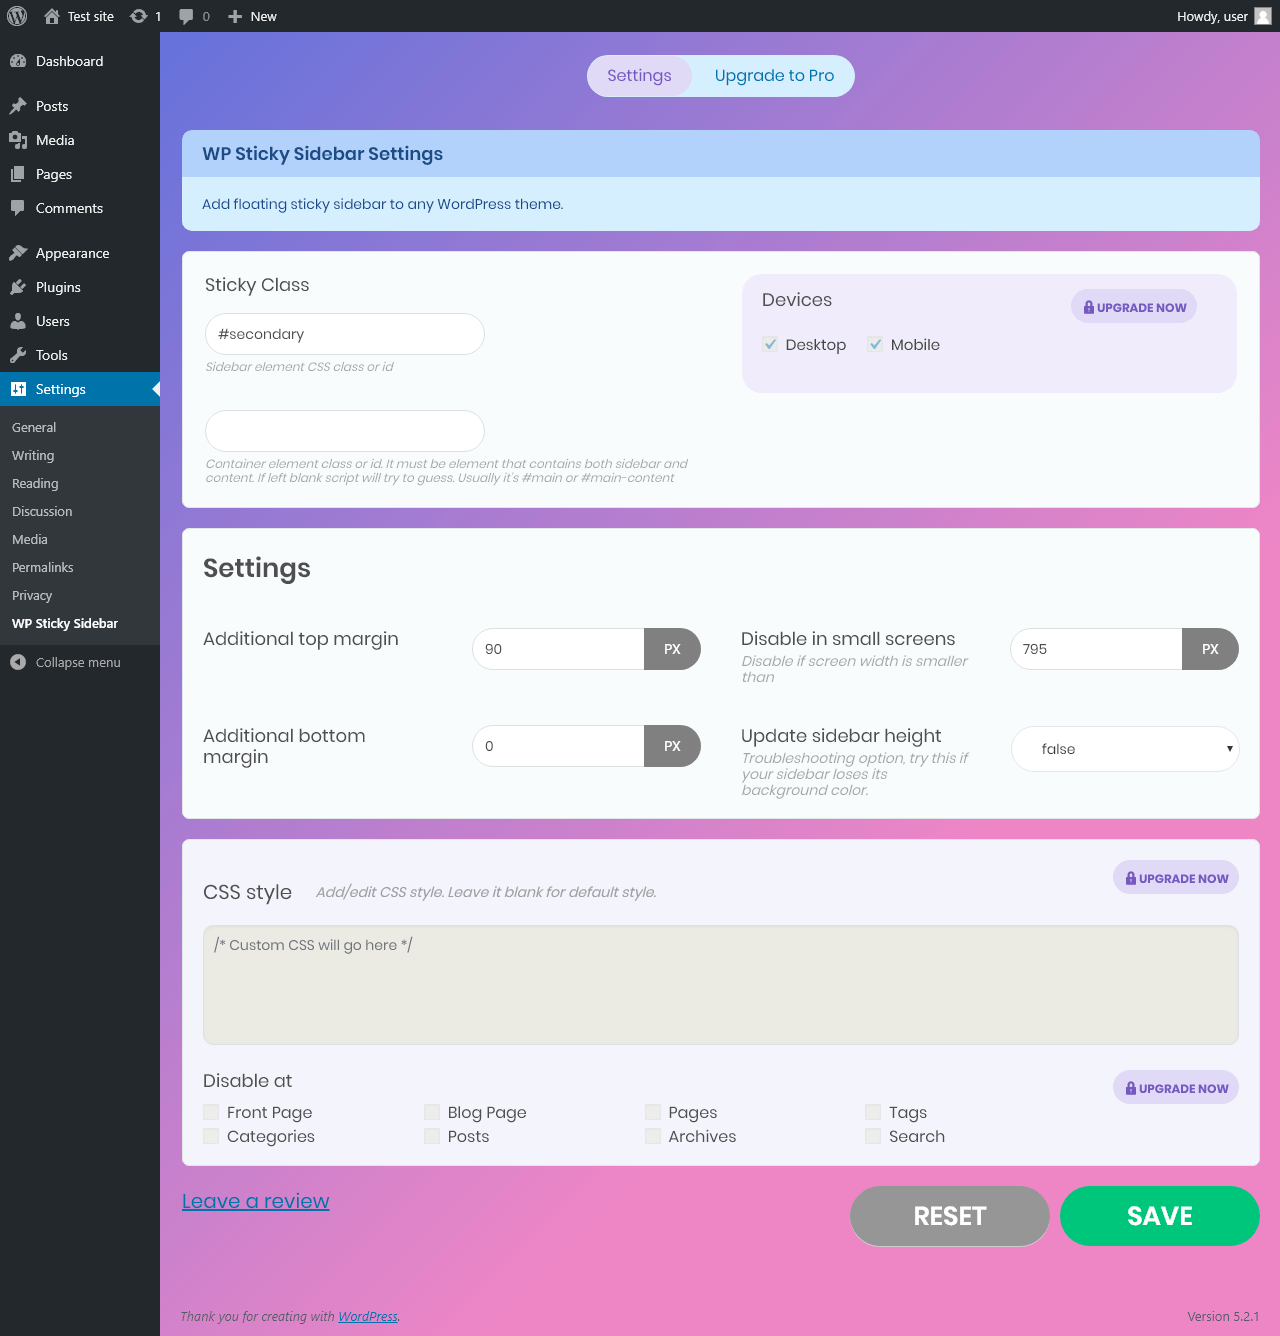
Task: Collapse the admin menu with arrow icon
Action: (18, 662)
